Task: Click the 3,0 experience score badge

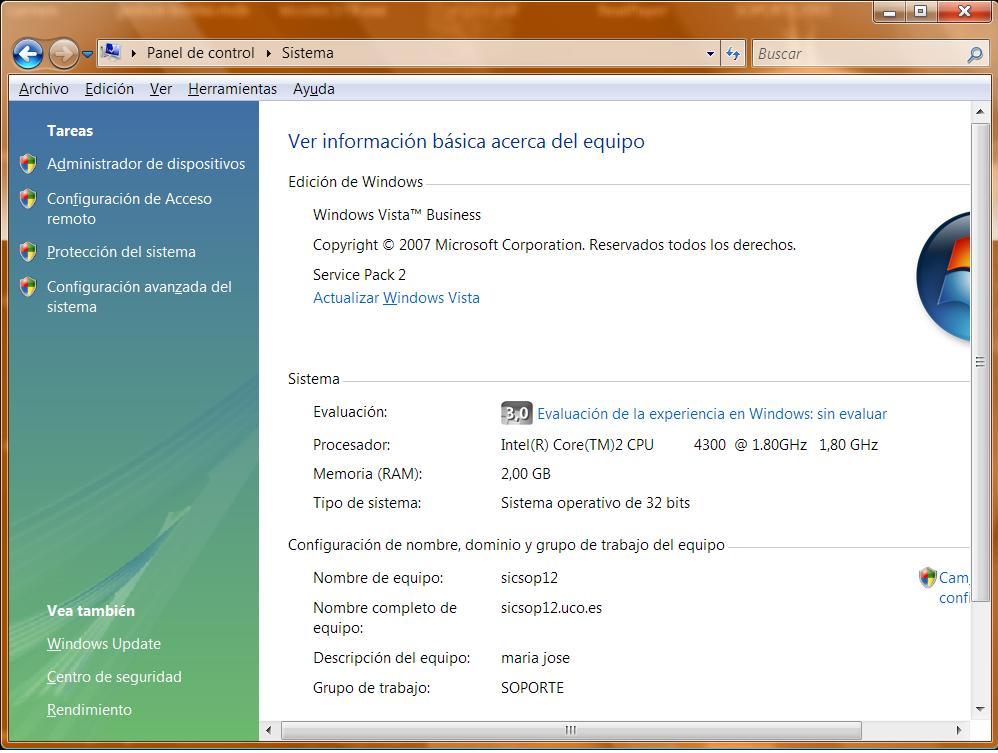Action: (x=516, y=413)
